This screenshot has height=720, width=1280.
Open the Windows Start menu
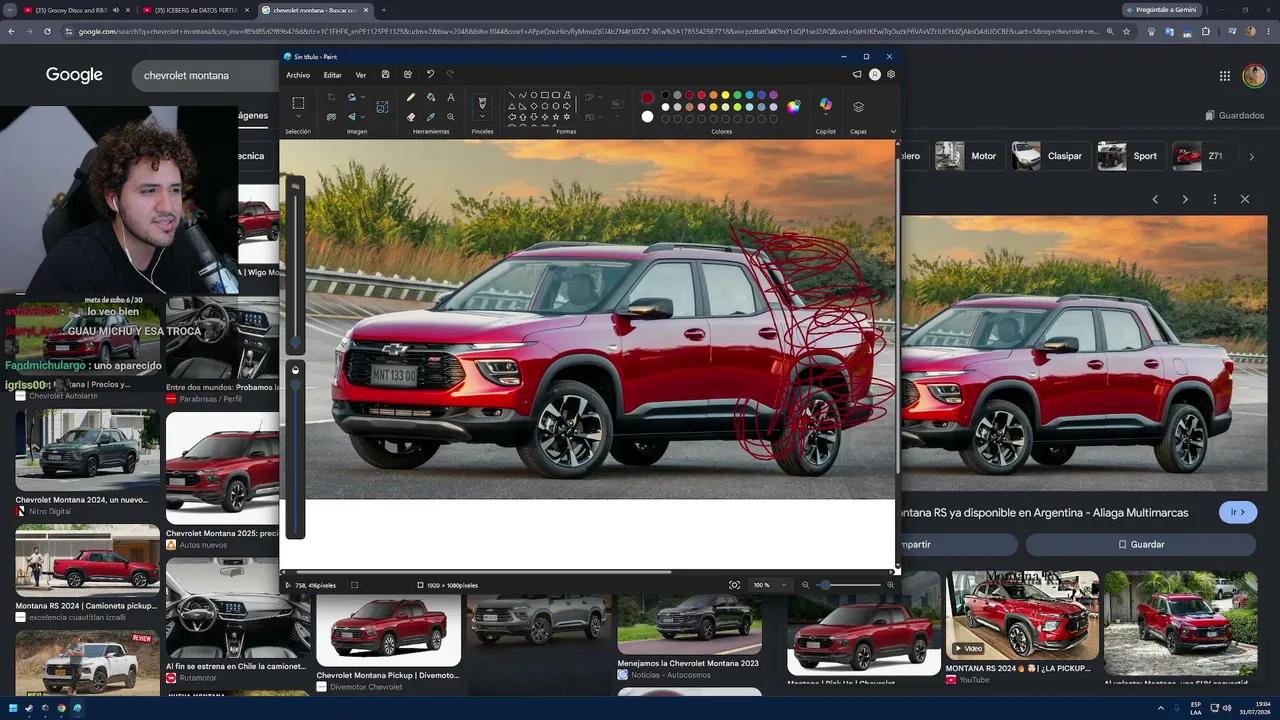point(12,708)
